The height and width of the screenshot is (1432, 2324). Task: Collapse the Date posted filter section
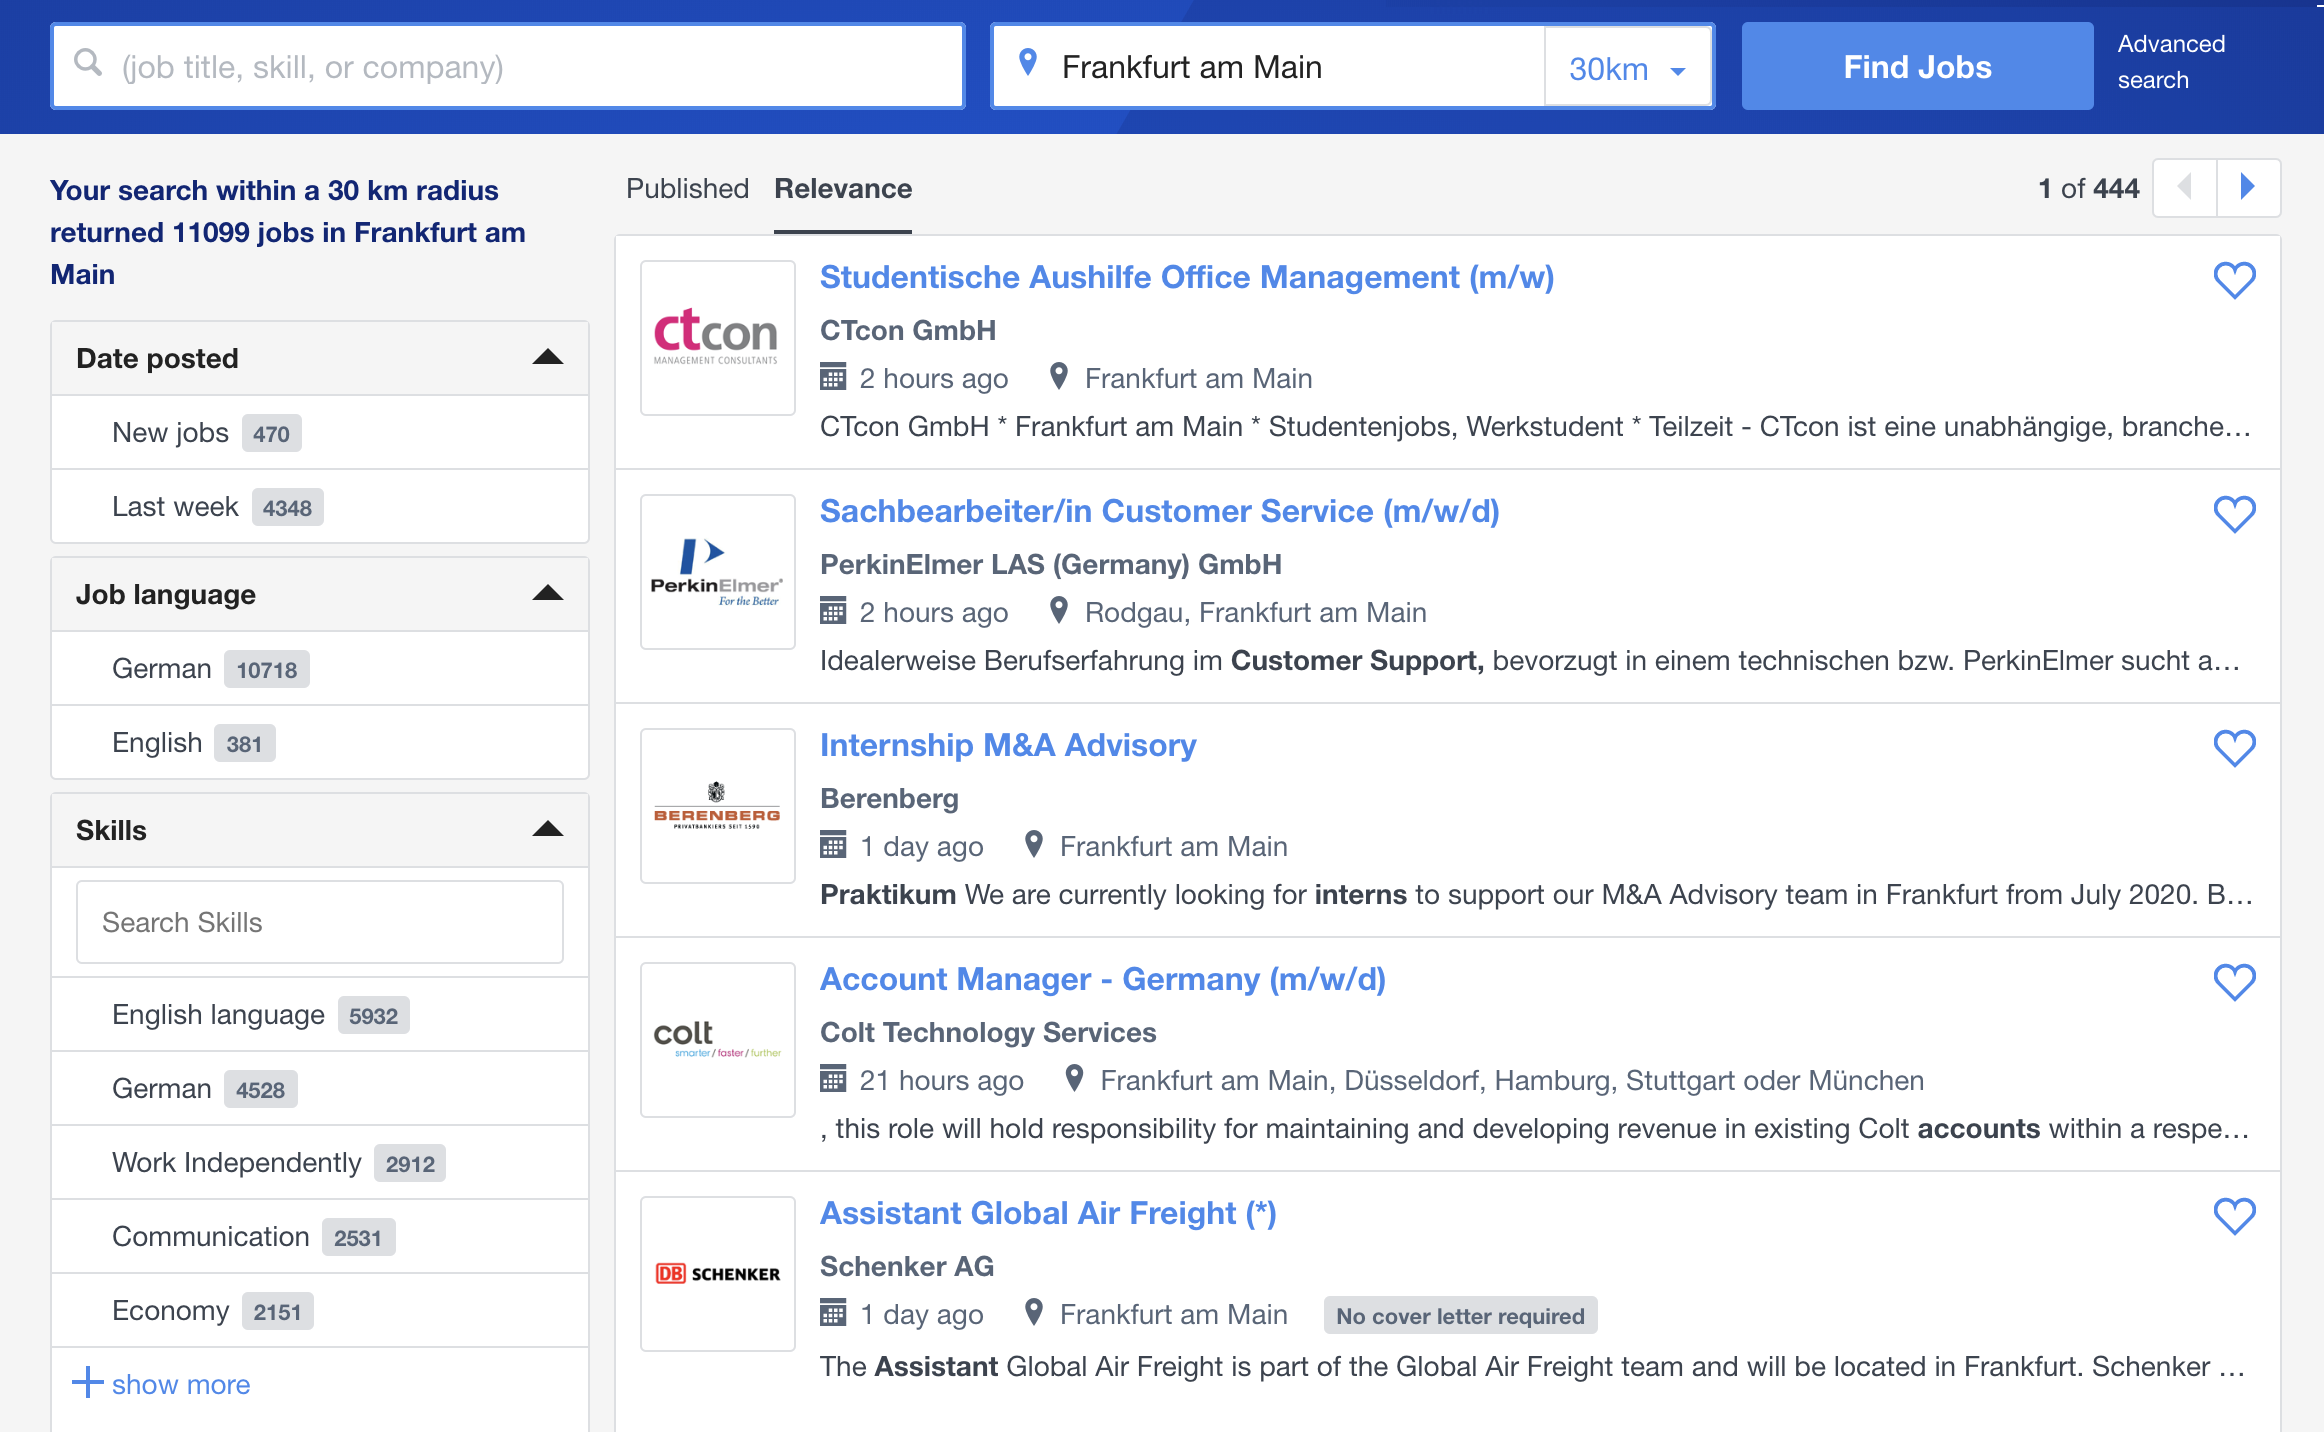tap(547, 358)
